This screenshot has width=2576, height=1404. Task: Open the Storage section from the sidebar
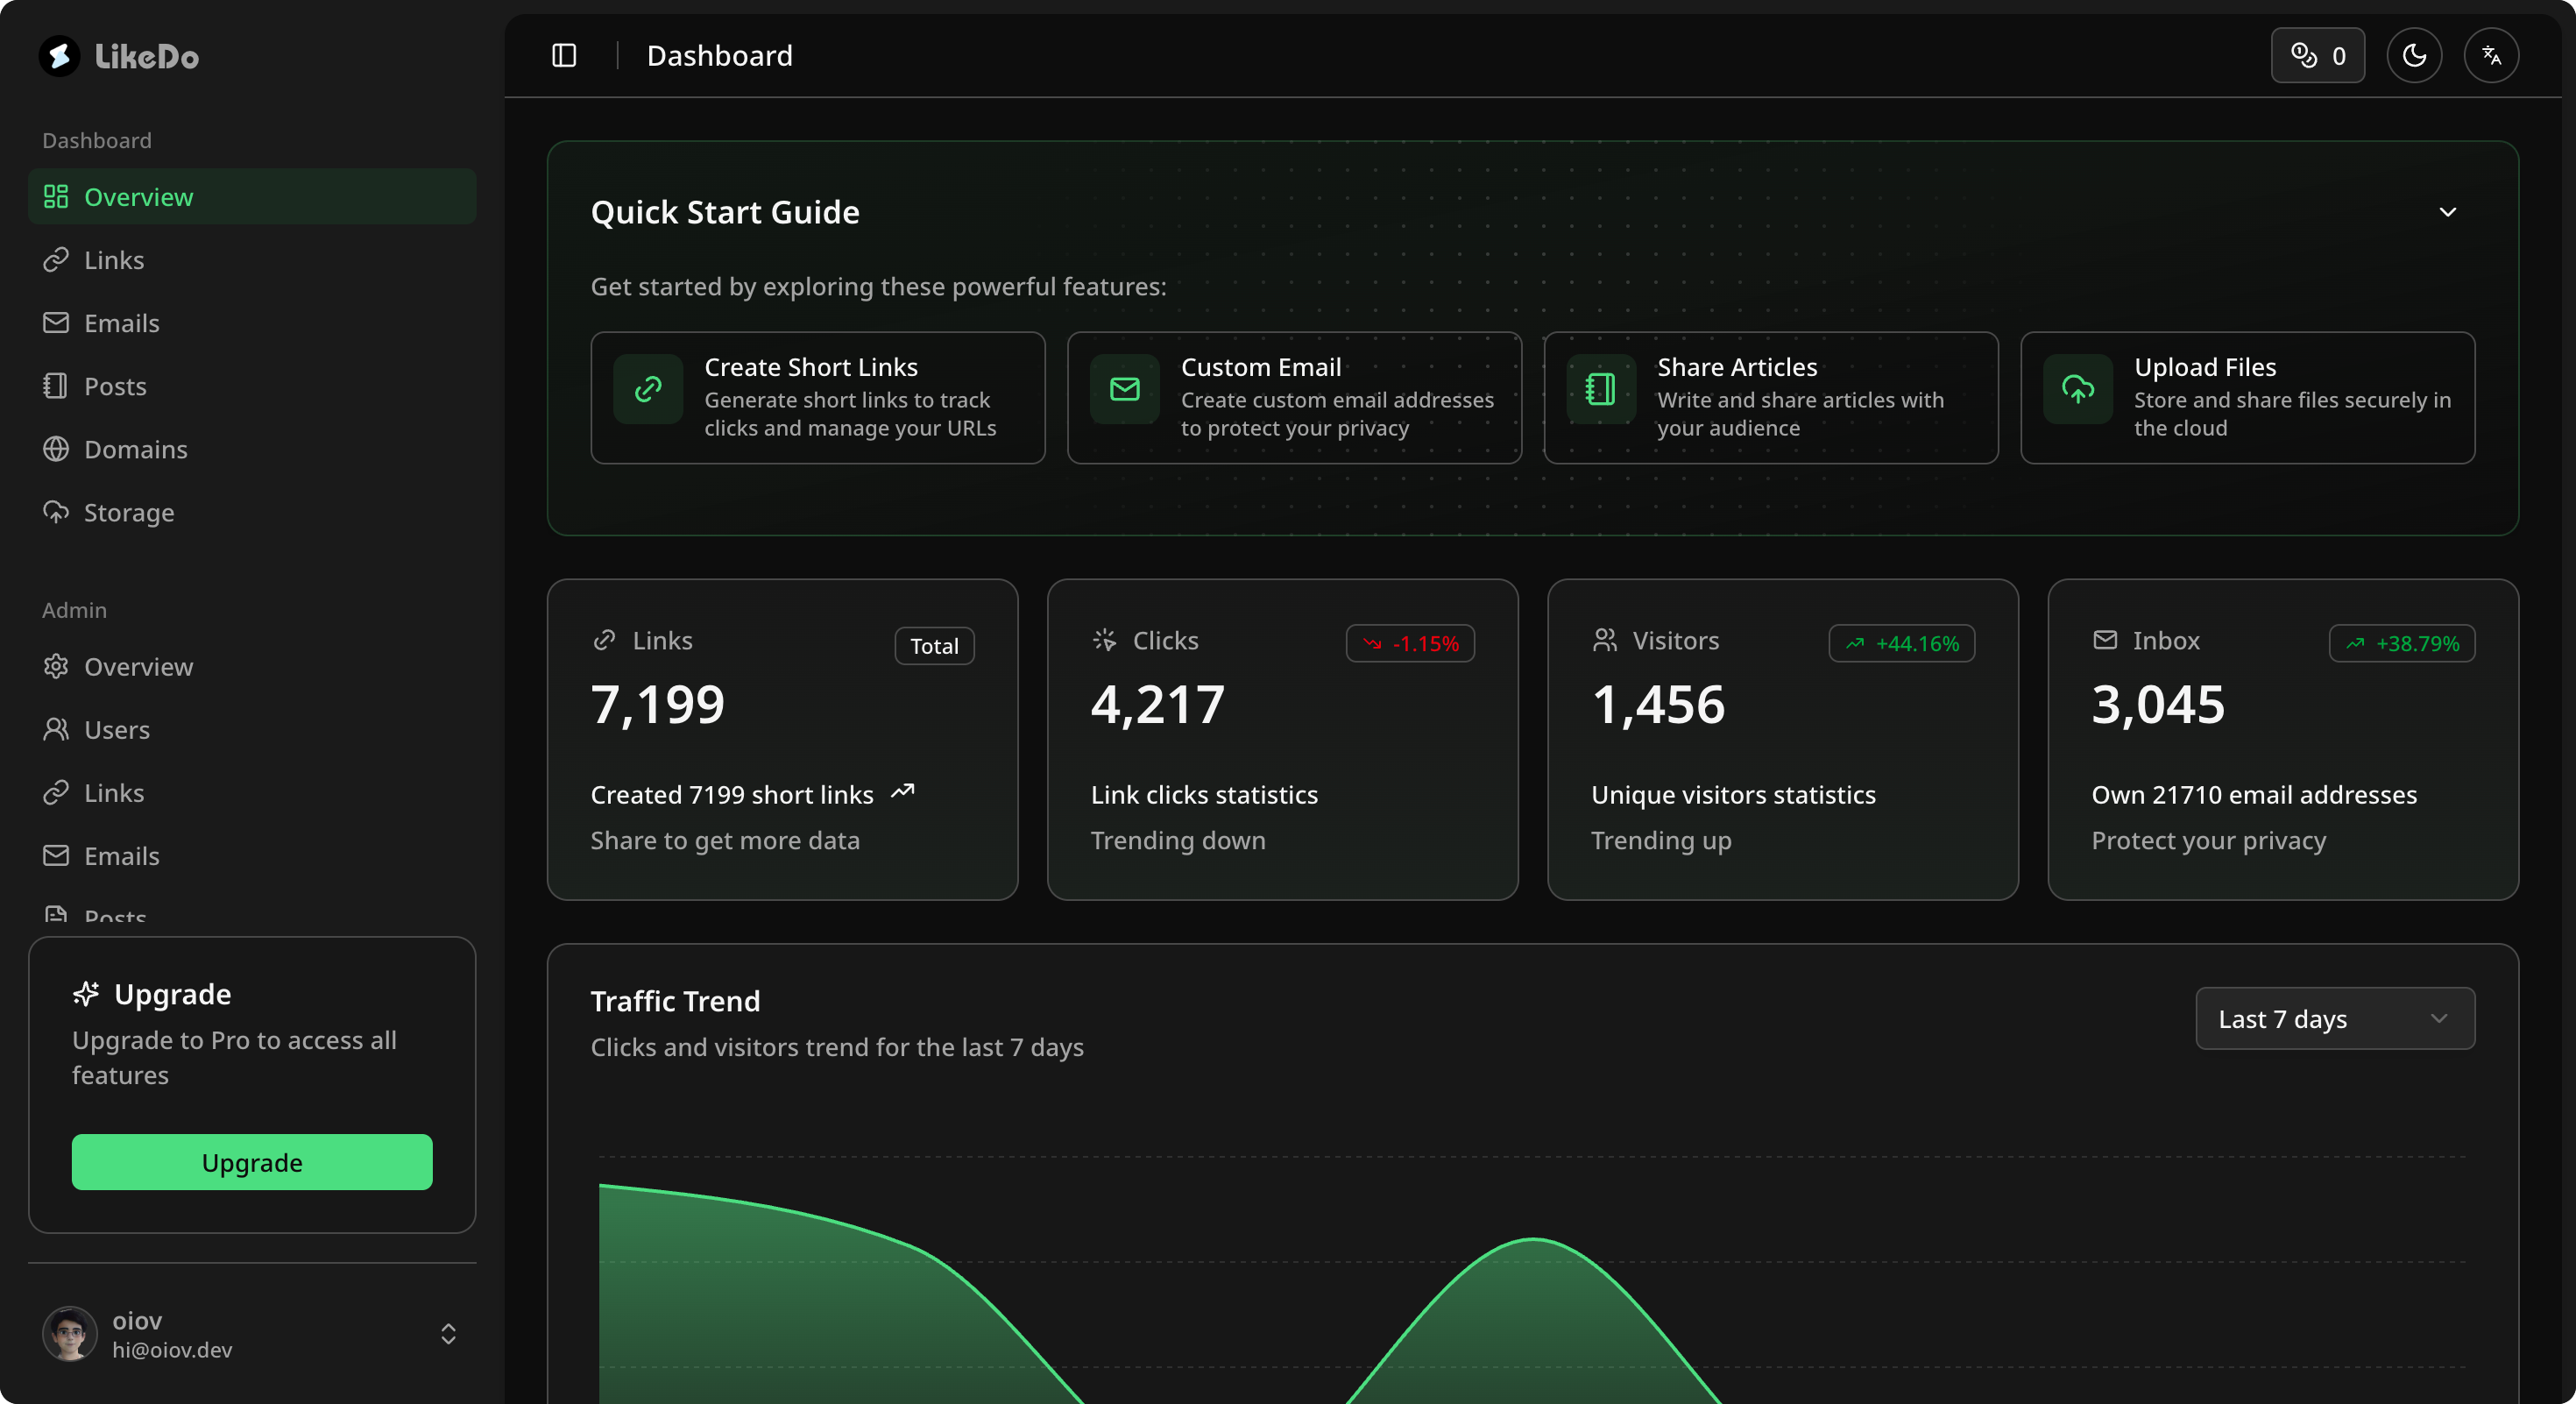129,512
